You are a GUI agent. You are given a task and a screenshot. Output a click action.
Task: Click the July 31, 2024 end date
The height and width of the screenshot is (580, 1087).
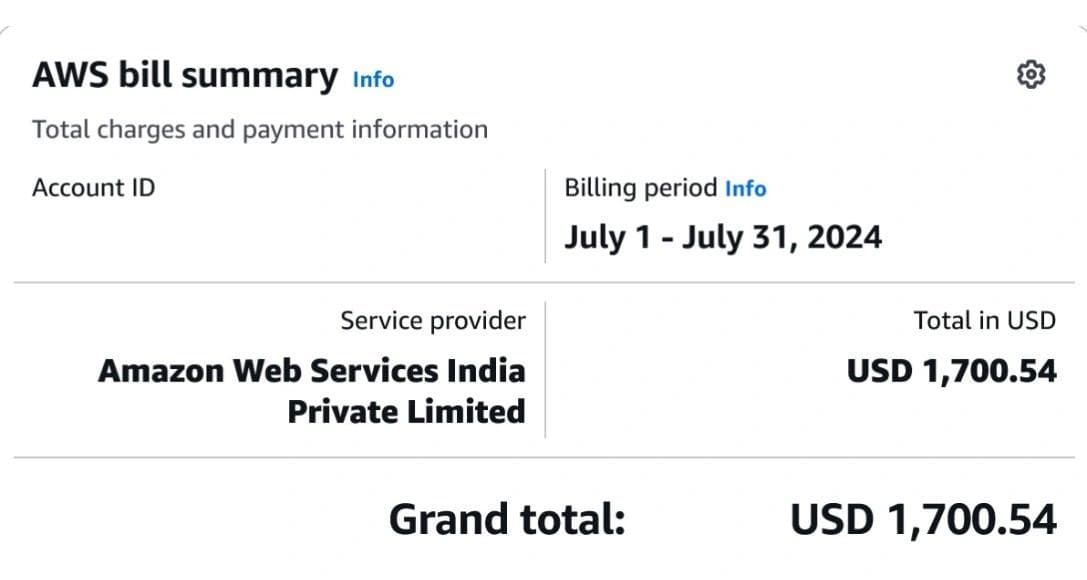(x=782, y=237)
